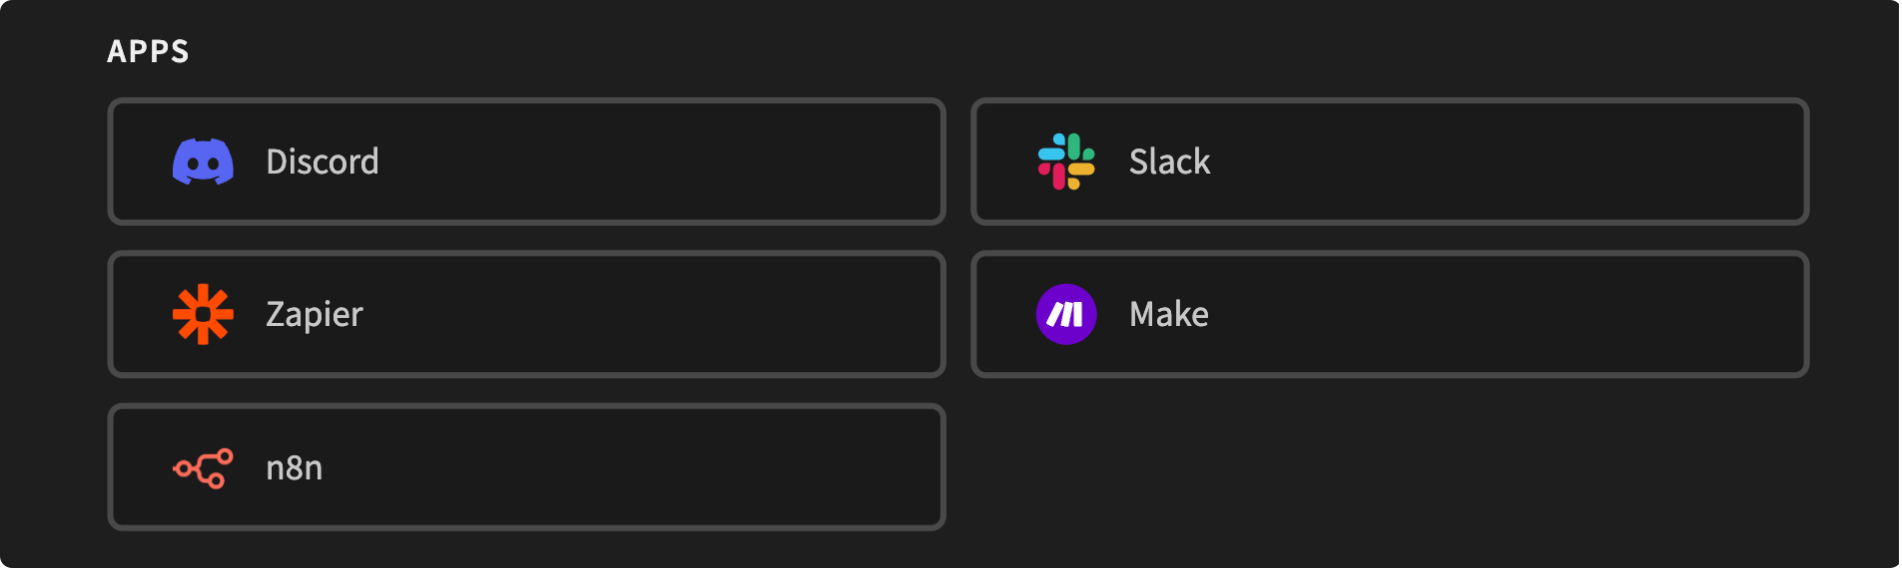Screen dimensions: 1902x568
Task: Click the n8n workflow nodes icon
Action: coord(203,468)
